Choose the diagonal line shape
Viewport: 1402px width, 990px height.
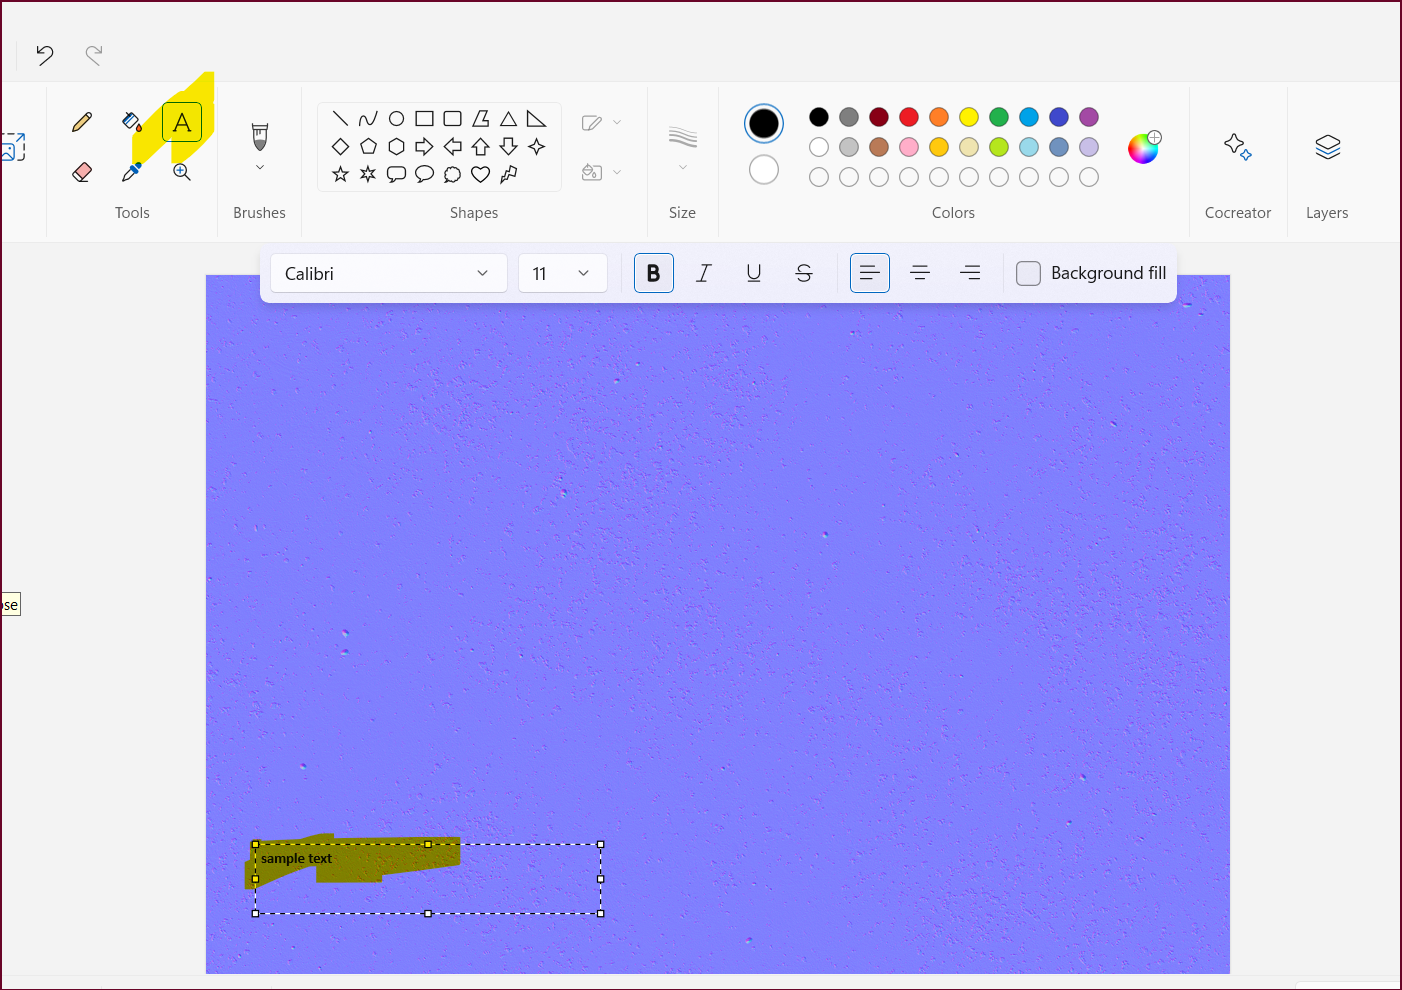click(x=341, y=118)
